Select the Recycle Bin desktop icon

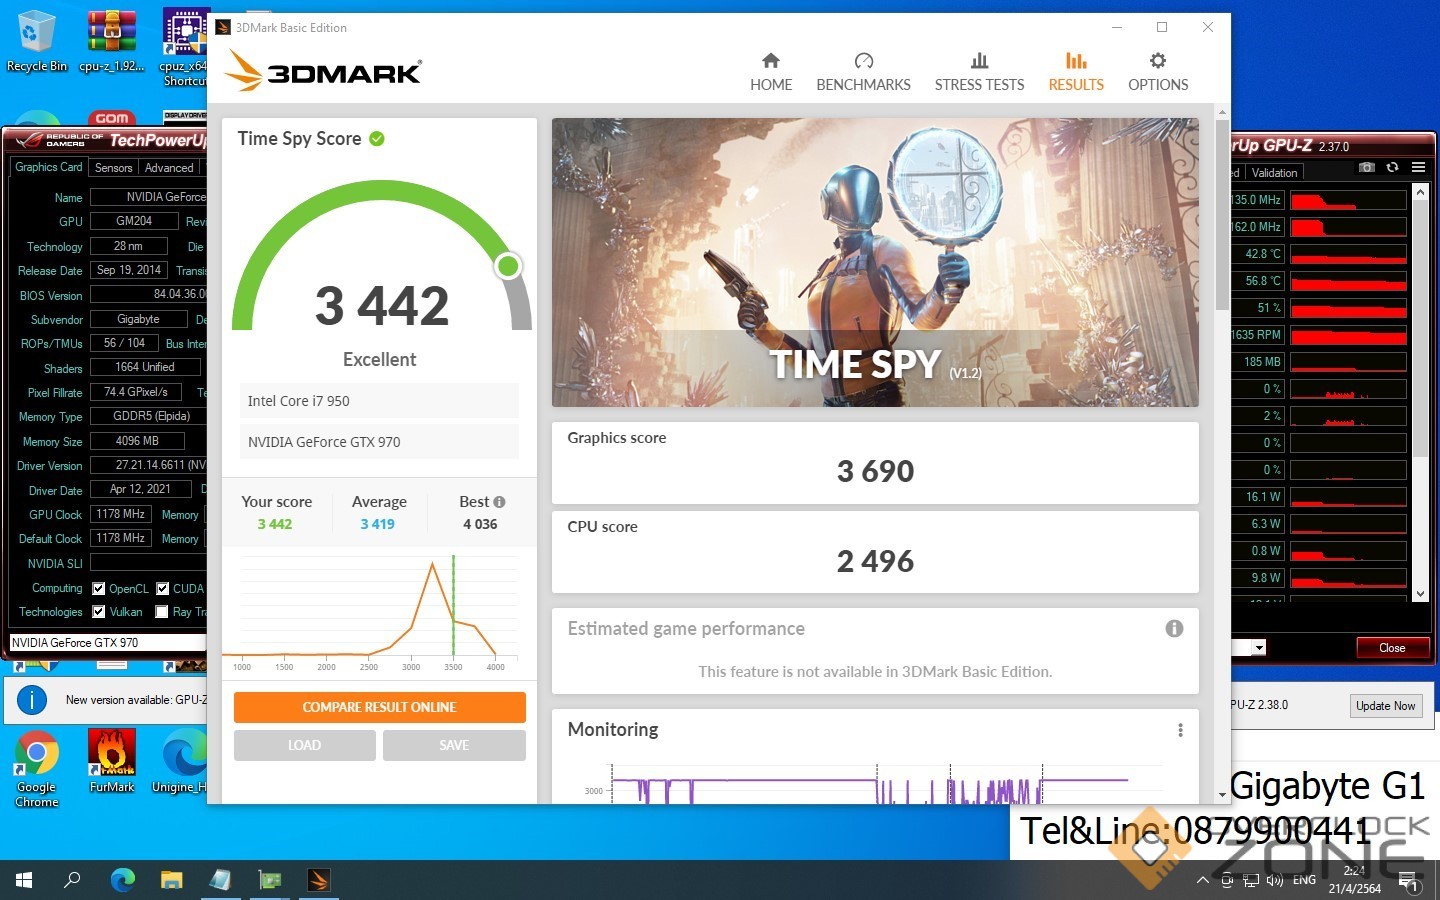coord(37,42)
